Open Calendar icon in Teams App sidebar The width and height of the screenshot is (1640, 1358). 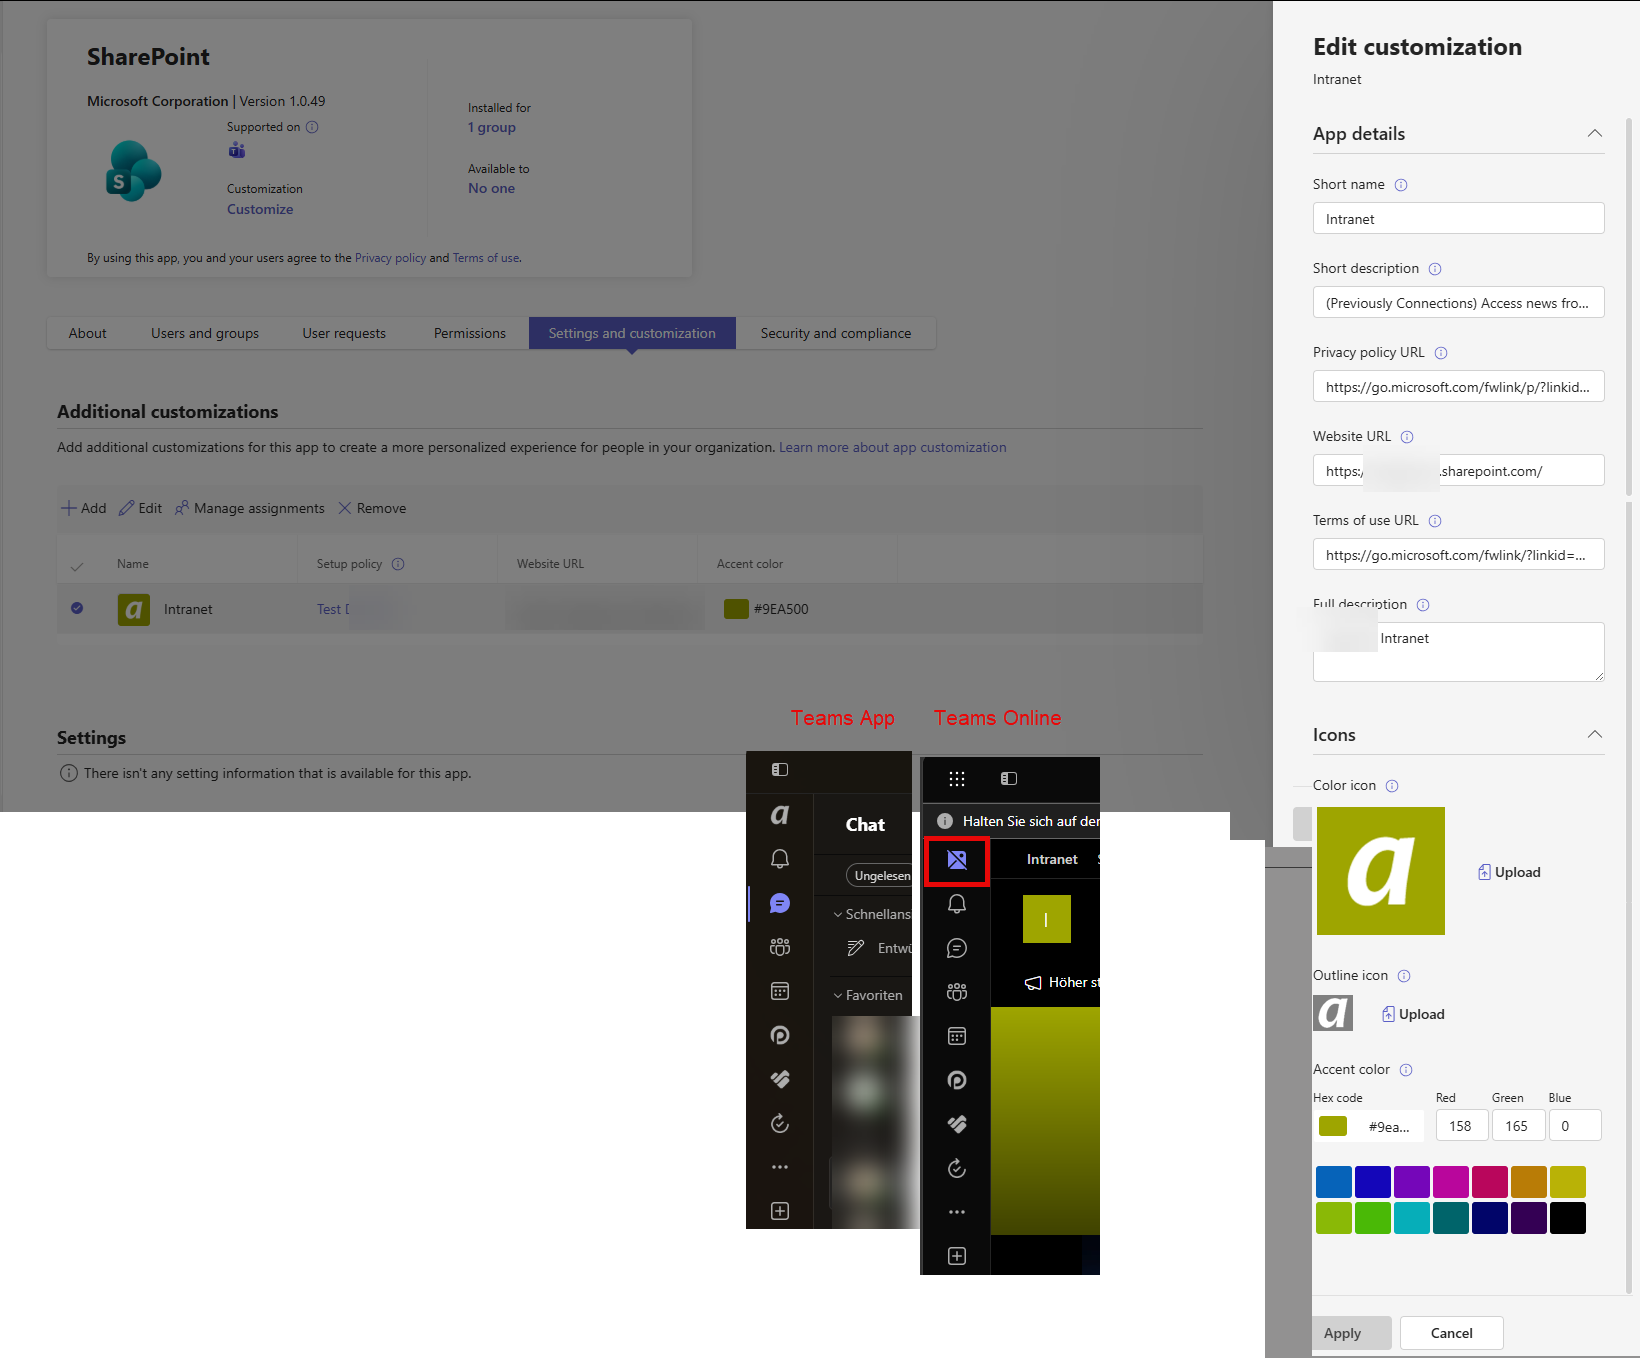coord(780,991)
